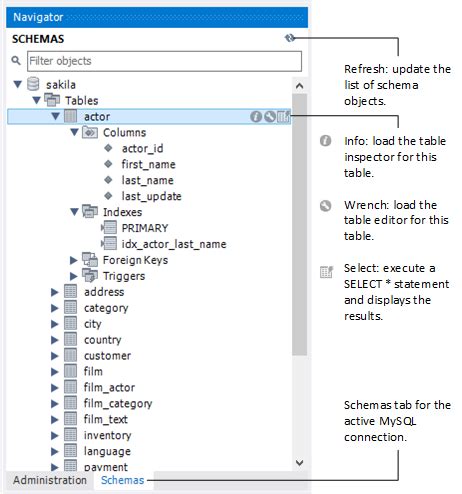Click the magnifier search icon
The image size is (462, 494).
click(x=16, y=61)
